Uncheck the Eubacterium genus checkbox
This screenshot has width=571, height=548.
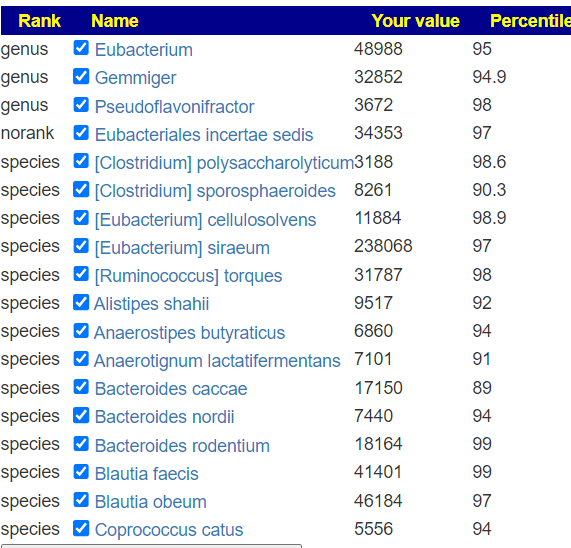tap(81, 48)
